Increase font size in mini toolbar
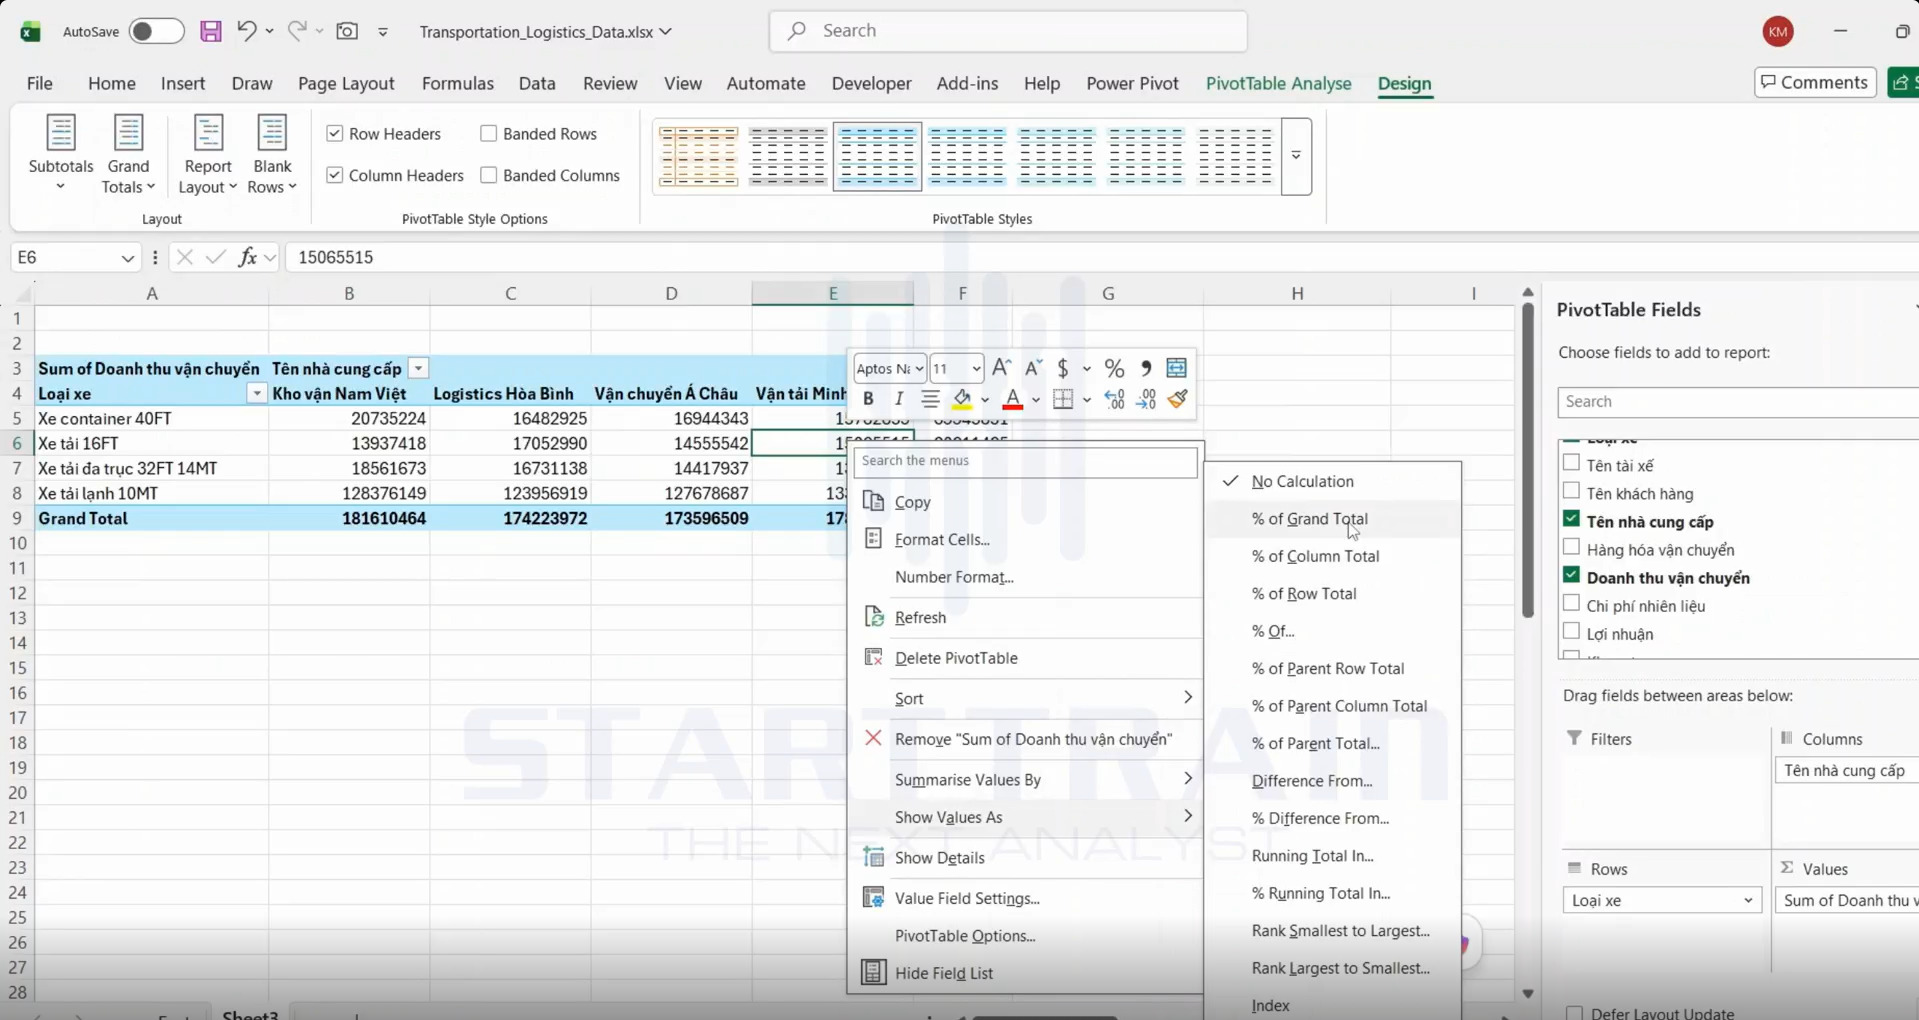This screenshot has width=1919, height=1020. click(1001, 368)
